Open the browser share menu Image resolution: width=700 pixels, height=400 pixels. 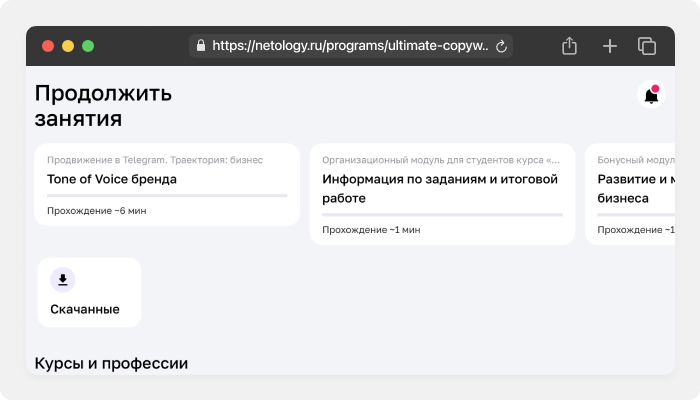570,46
